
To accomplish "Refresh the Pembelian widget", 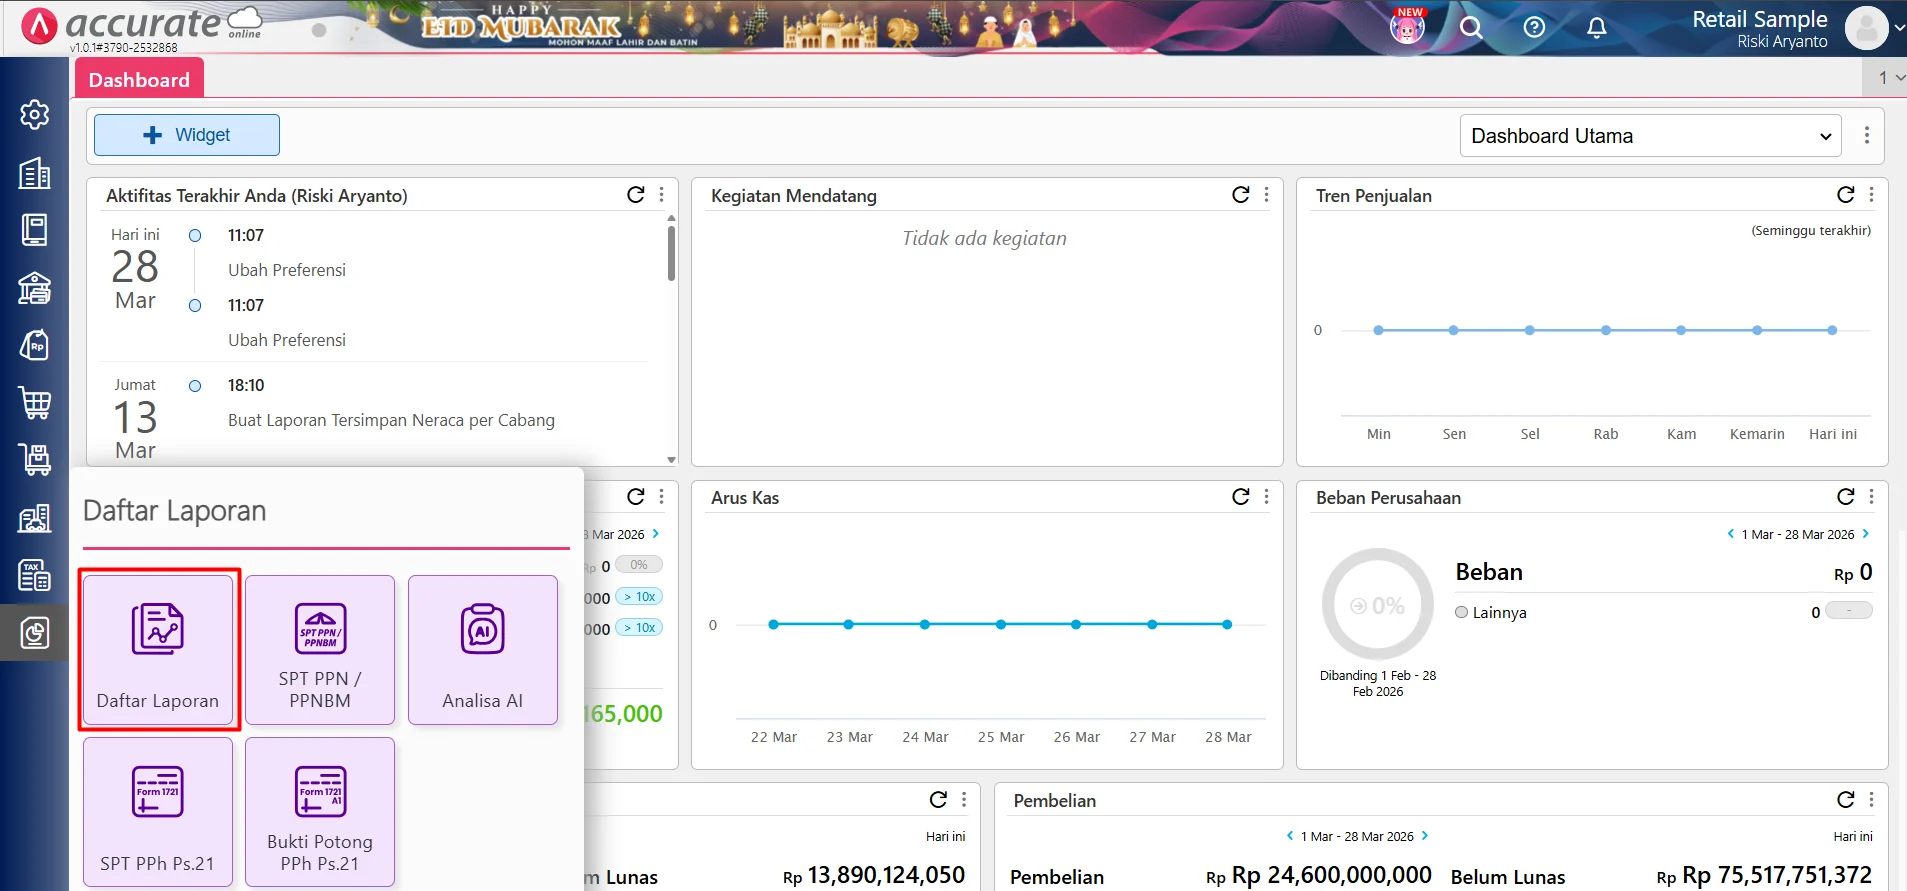I will click(1845, 799).
